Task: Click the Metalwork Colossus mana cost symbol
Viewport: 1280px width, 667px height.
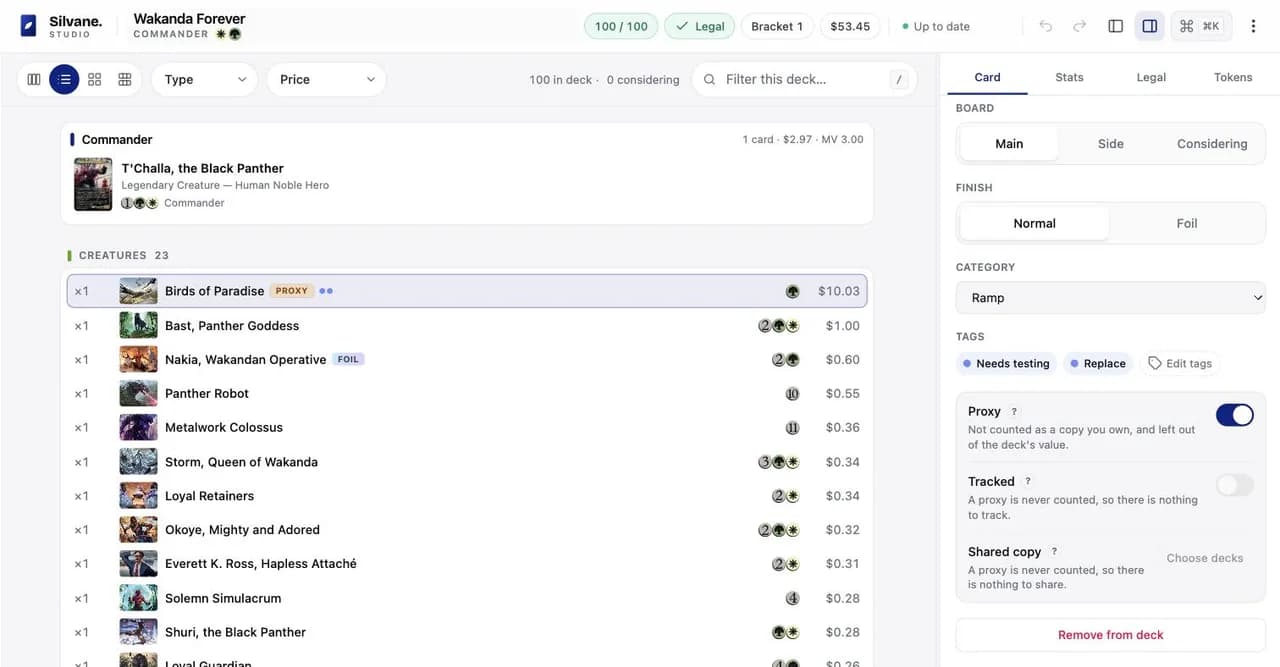Action: pyautogui.click(x=792, y=428)
